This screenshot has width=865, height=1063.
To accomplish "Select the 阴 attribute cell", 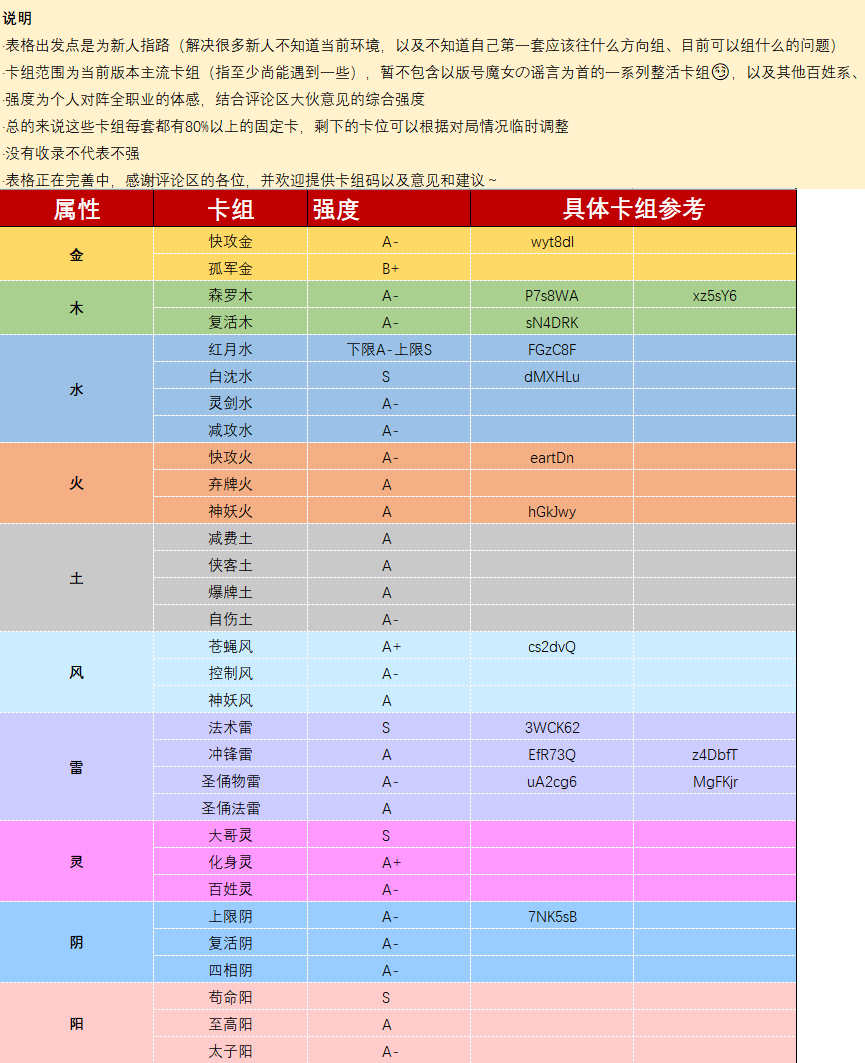I will point(77,942).
